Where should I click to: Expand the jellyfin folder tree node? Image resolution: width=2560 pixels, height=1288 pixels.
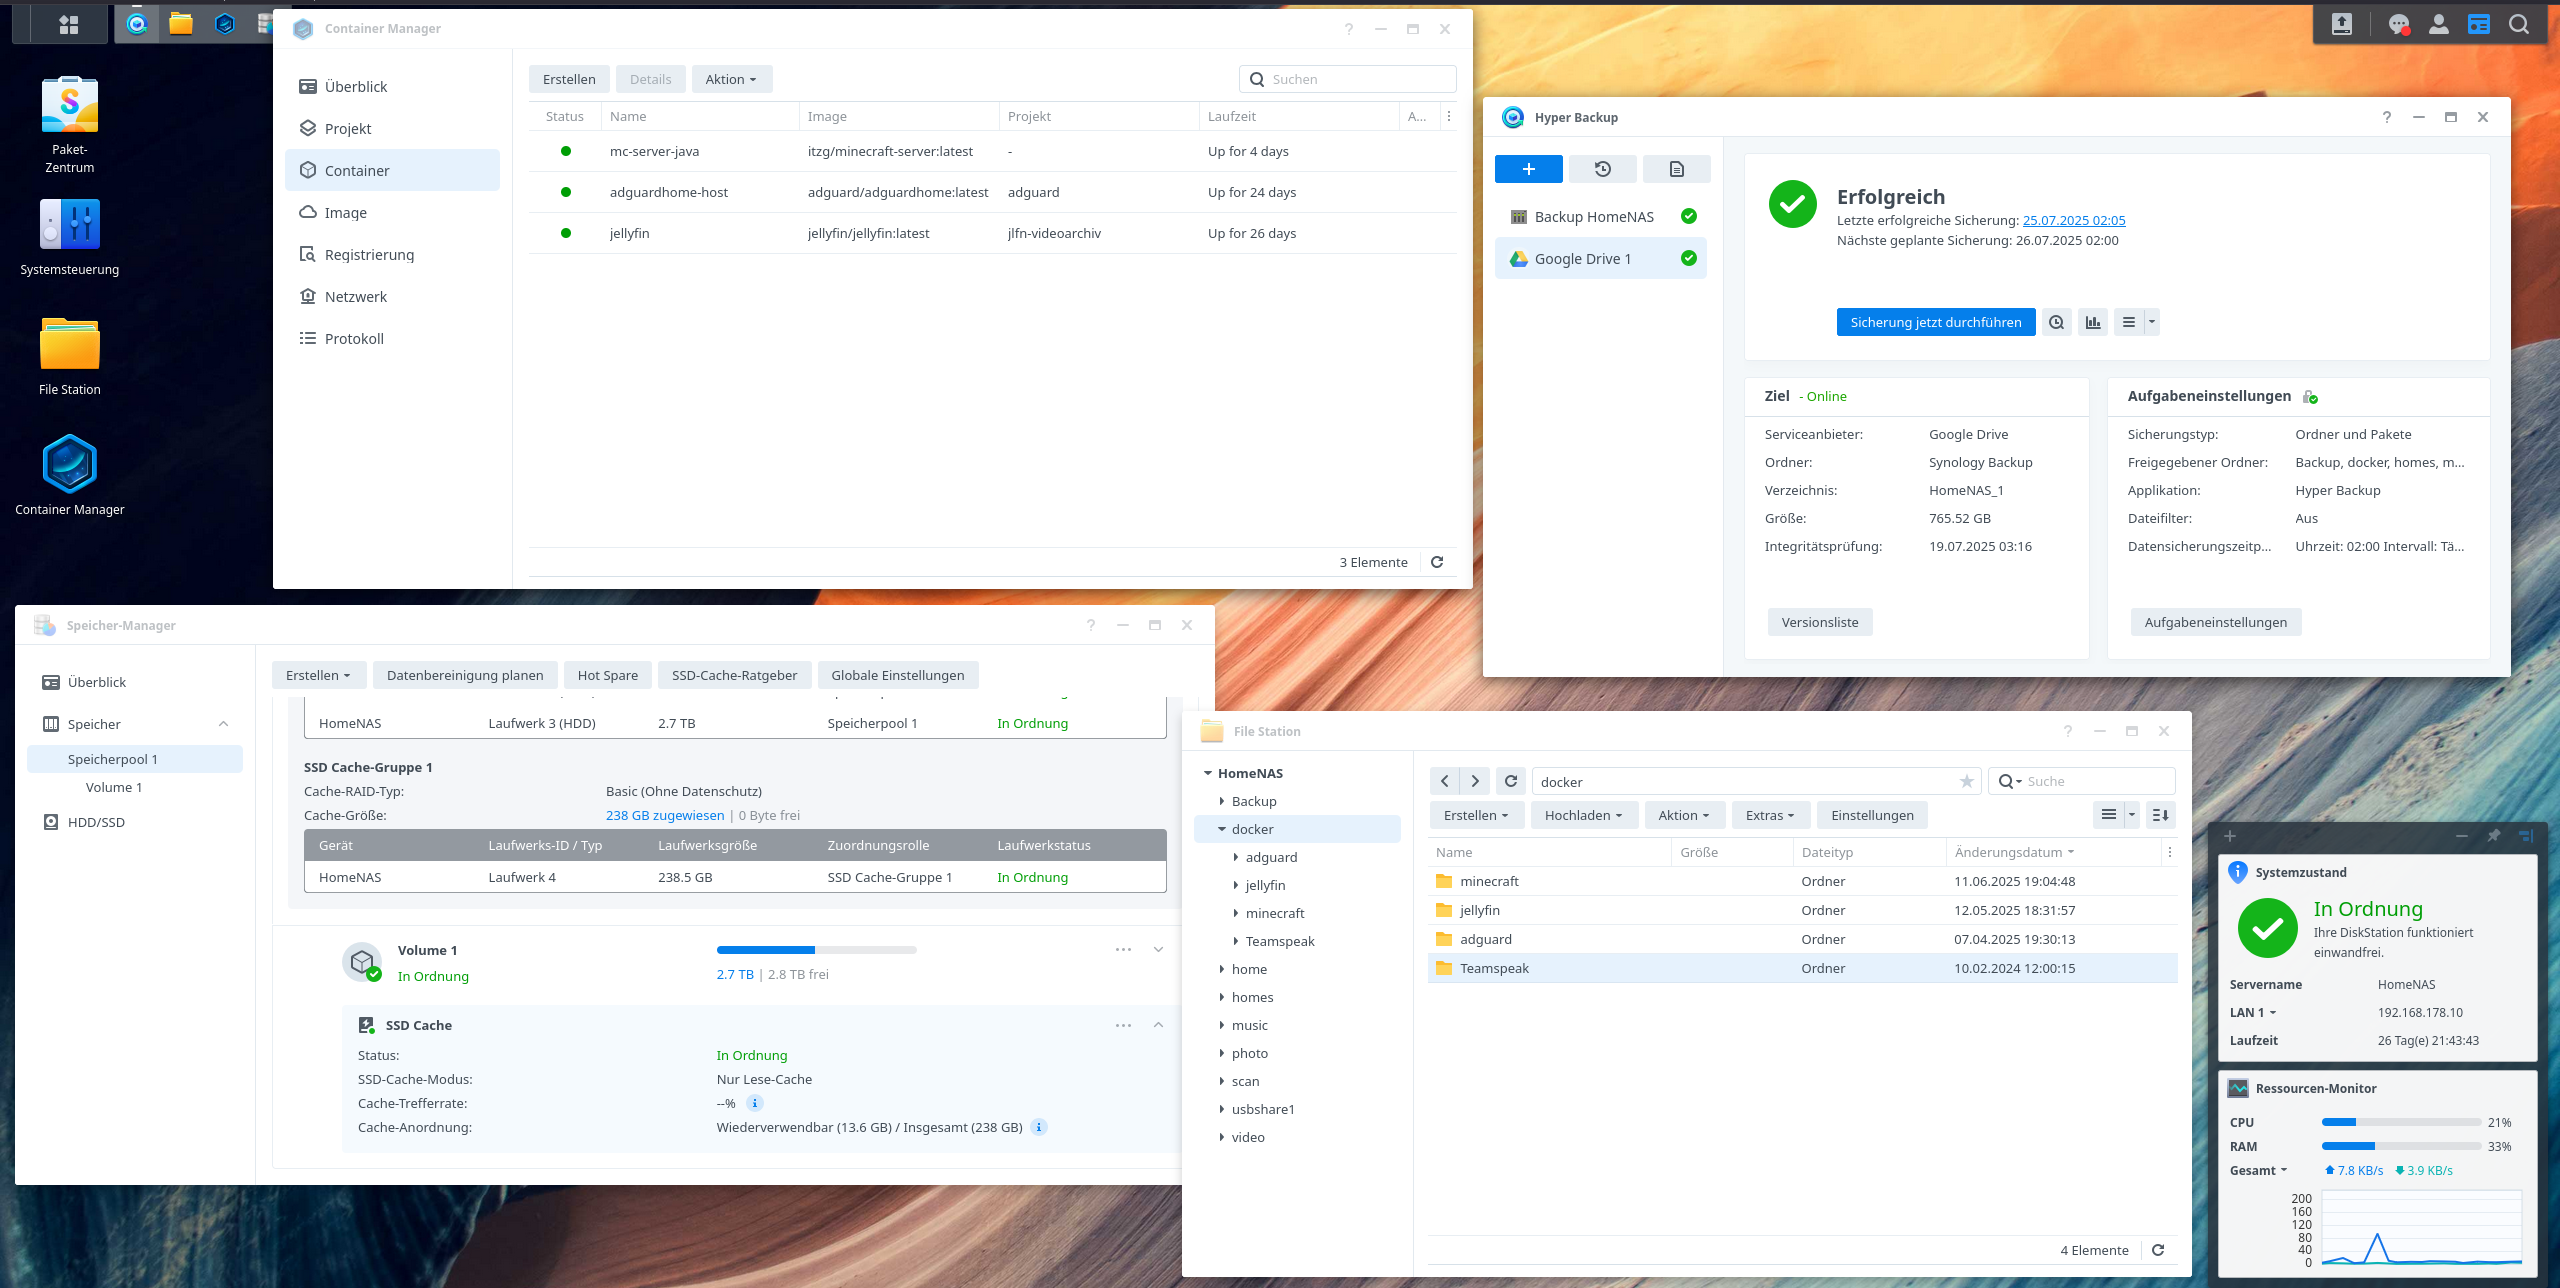[x=1236, y=885]
